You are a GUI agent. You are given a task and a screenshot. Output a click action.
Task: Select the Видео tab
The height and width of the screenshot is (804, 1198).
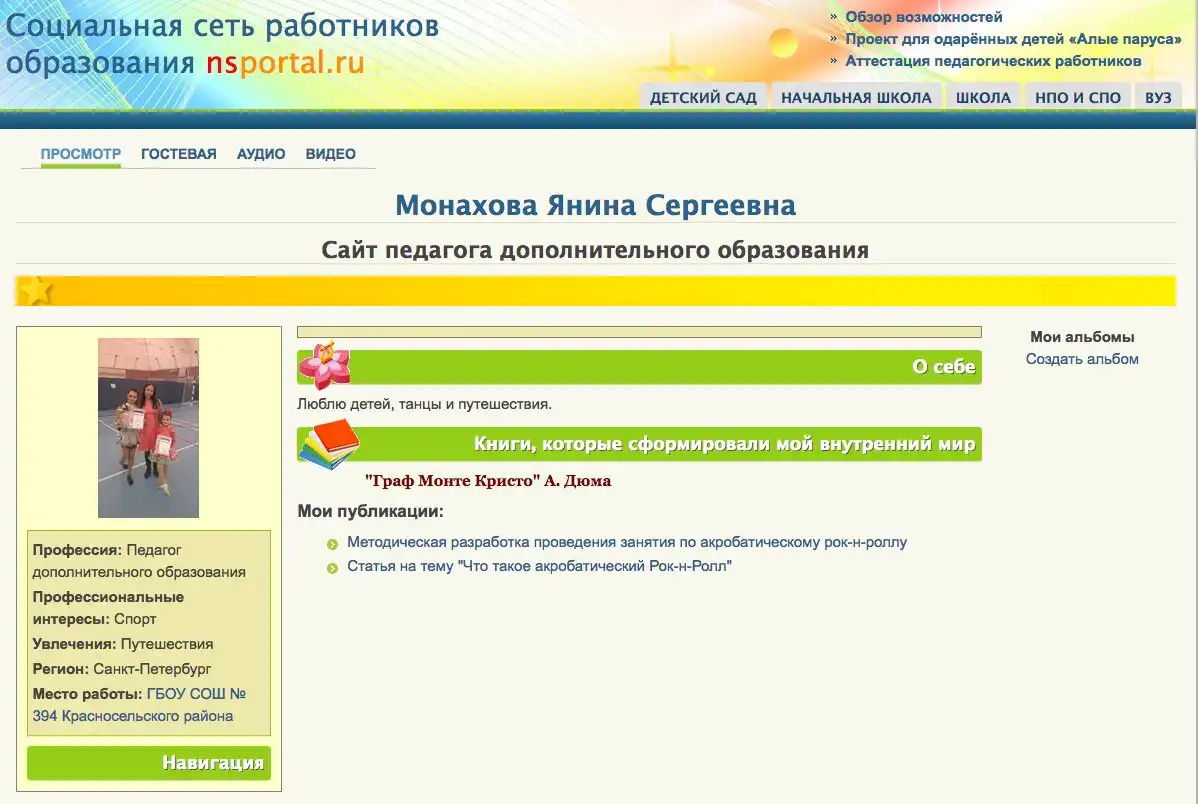pos(330,154)
